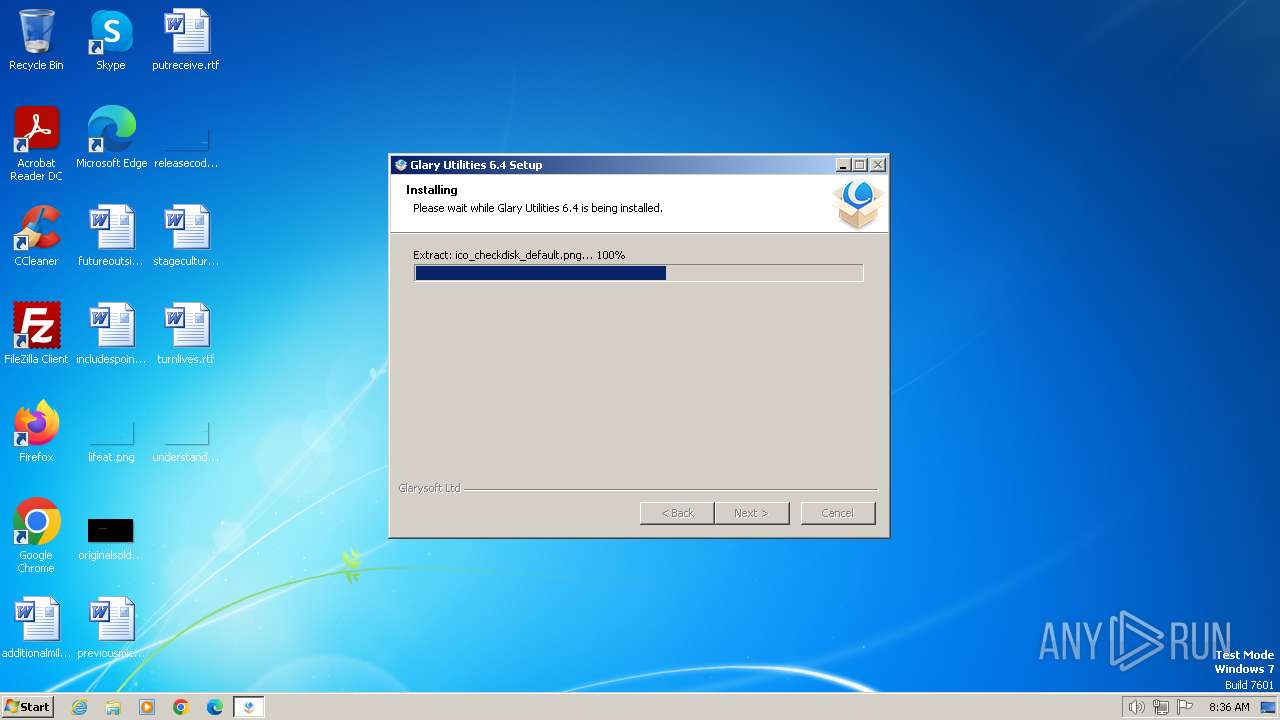Launch Firefox from the desktop
1280x720 pixels.
pos(36,432)
